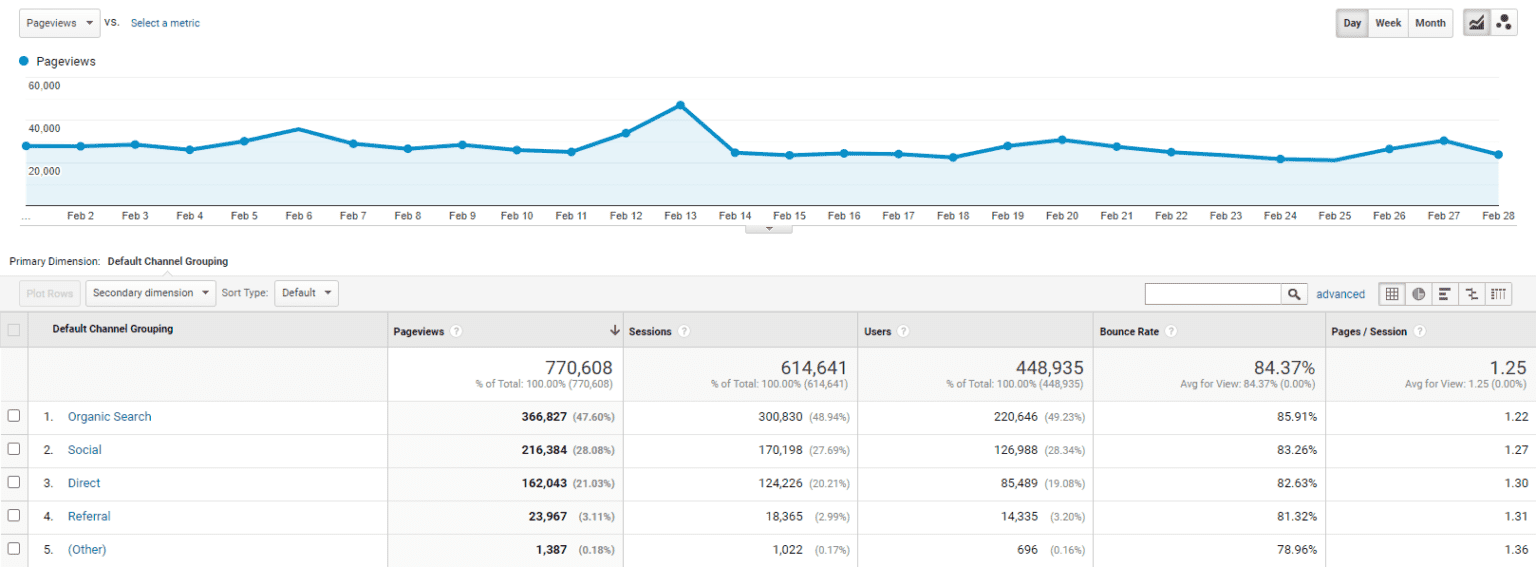Select the data table view icon
The width and height of the screenshot is (1536, 567).
[x=1391, y=294]
